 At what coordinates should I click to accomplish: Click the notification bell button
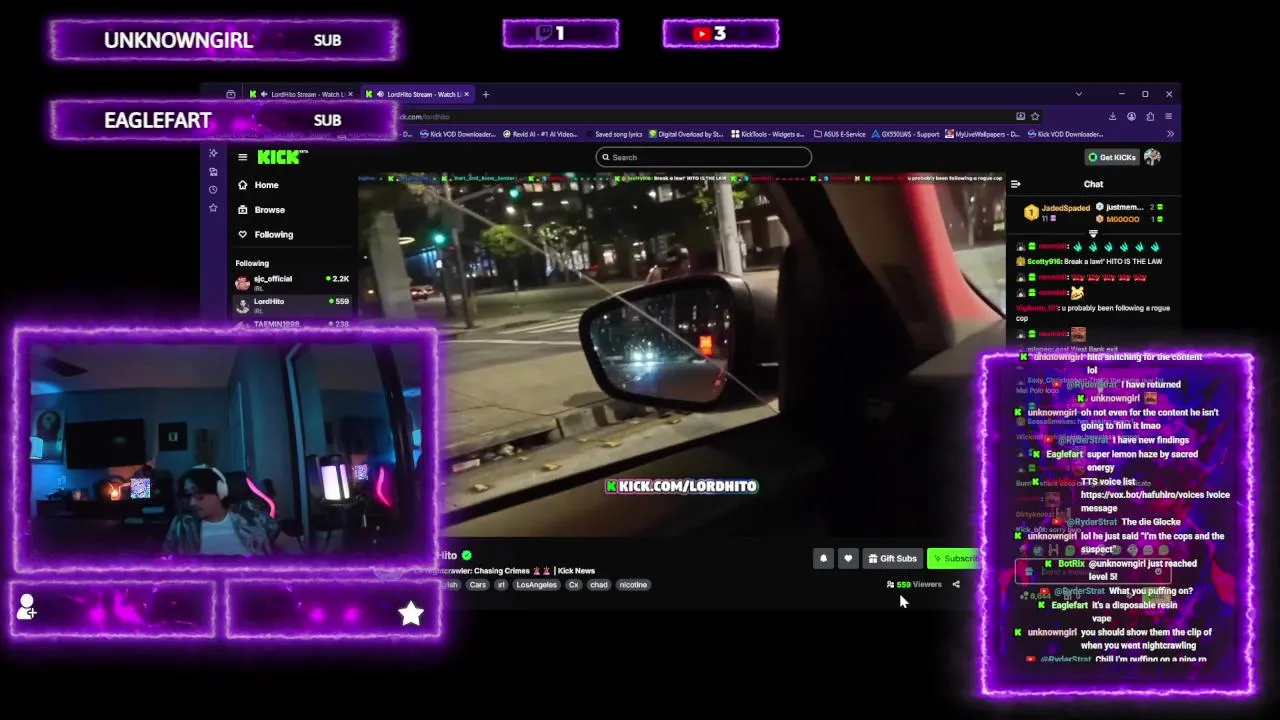823,558
